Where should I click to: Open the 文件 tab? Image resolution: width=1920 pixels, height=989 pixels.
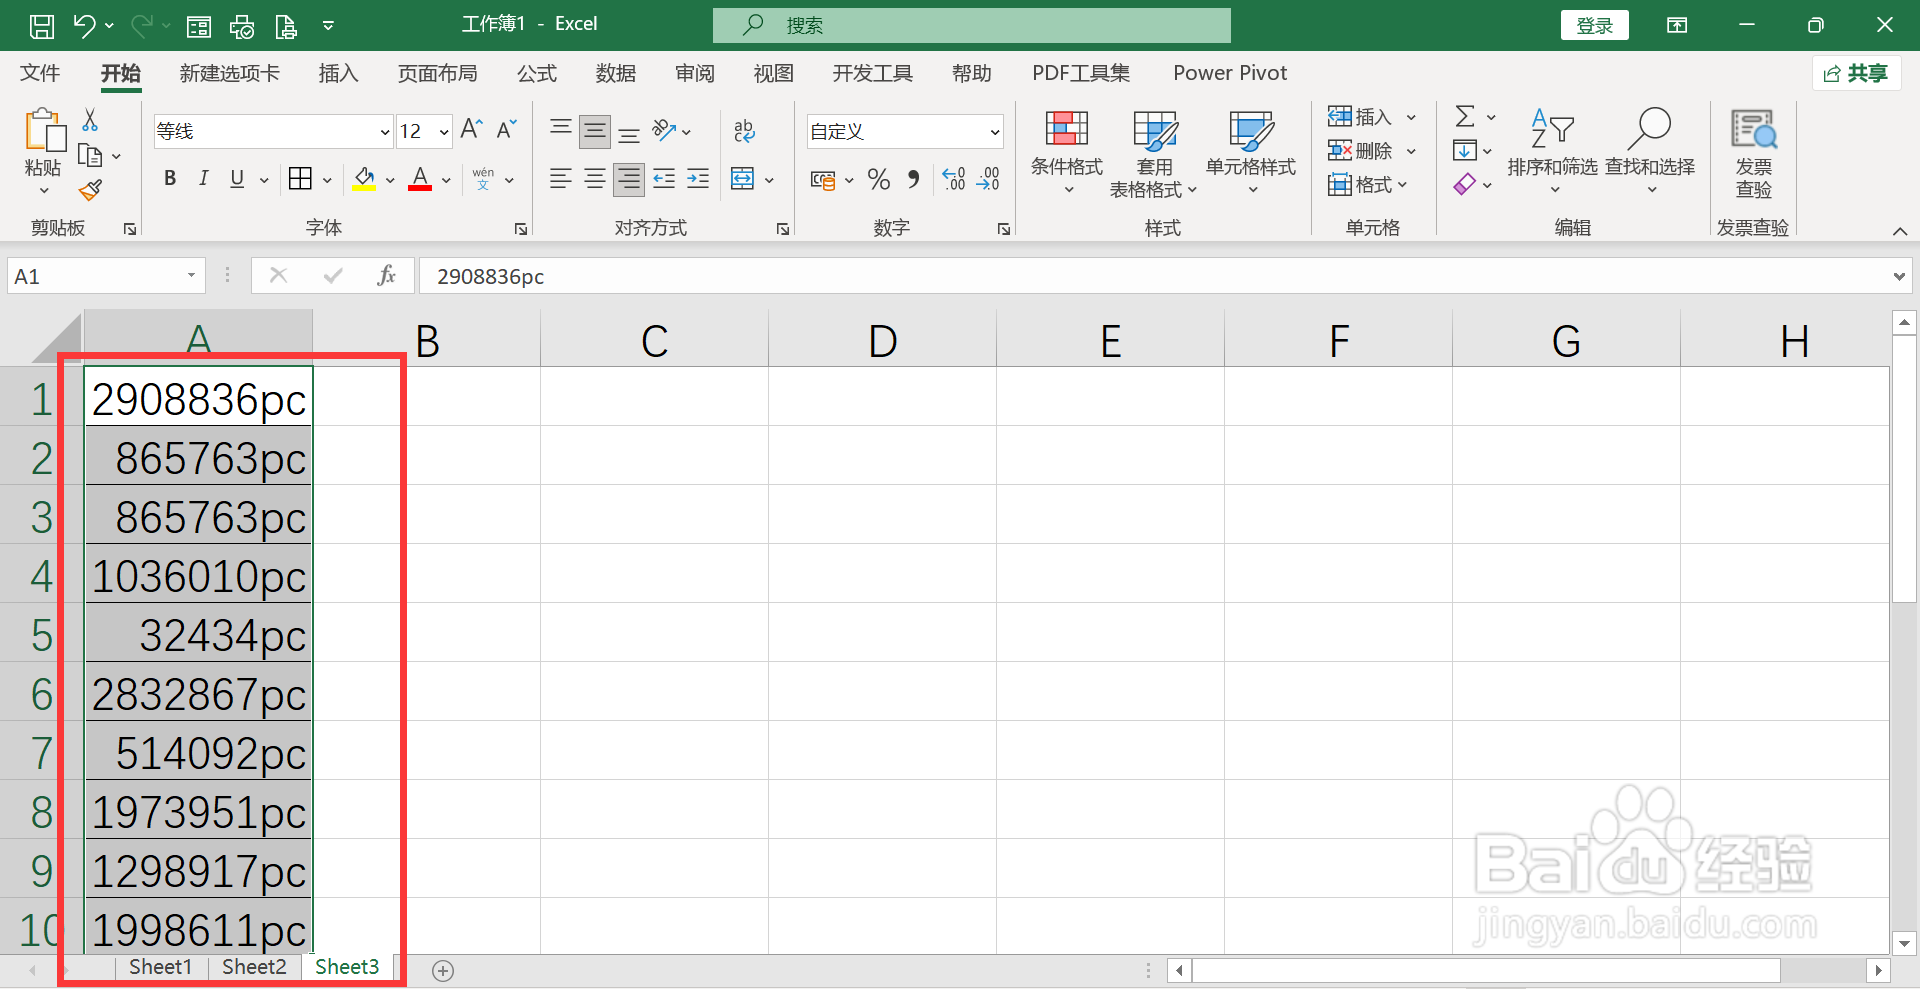pyautogui.click(x=40, y=73)
